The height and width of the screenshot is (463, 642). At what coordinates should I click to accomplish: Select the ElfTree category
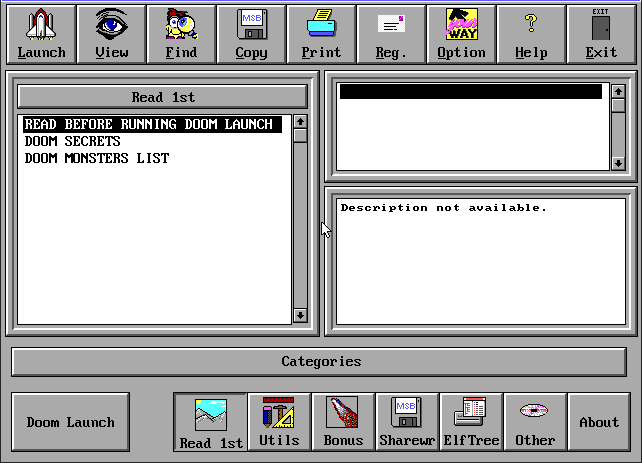click(471, 422)
